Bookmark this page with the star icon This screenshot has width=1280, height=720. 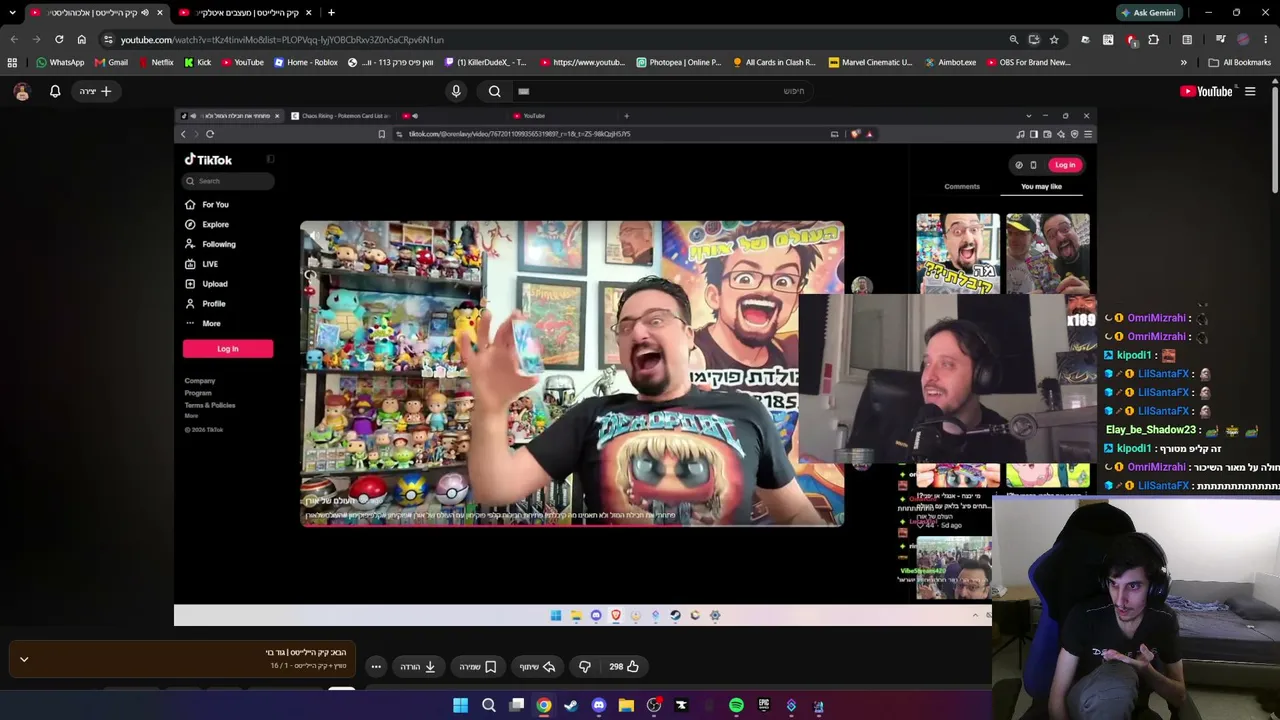[x=1053, y=40]
